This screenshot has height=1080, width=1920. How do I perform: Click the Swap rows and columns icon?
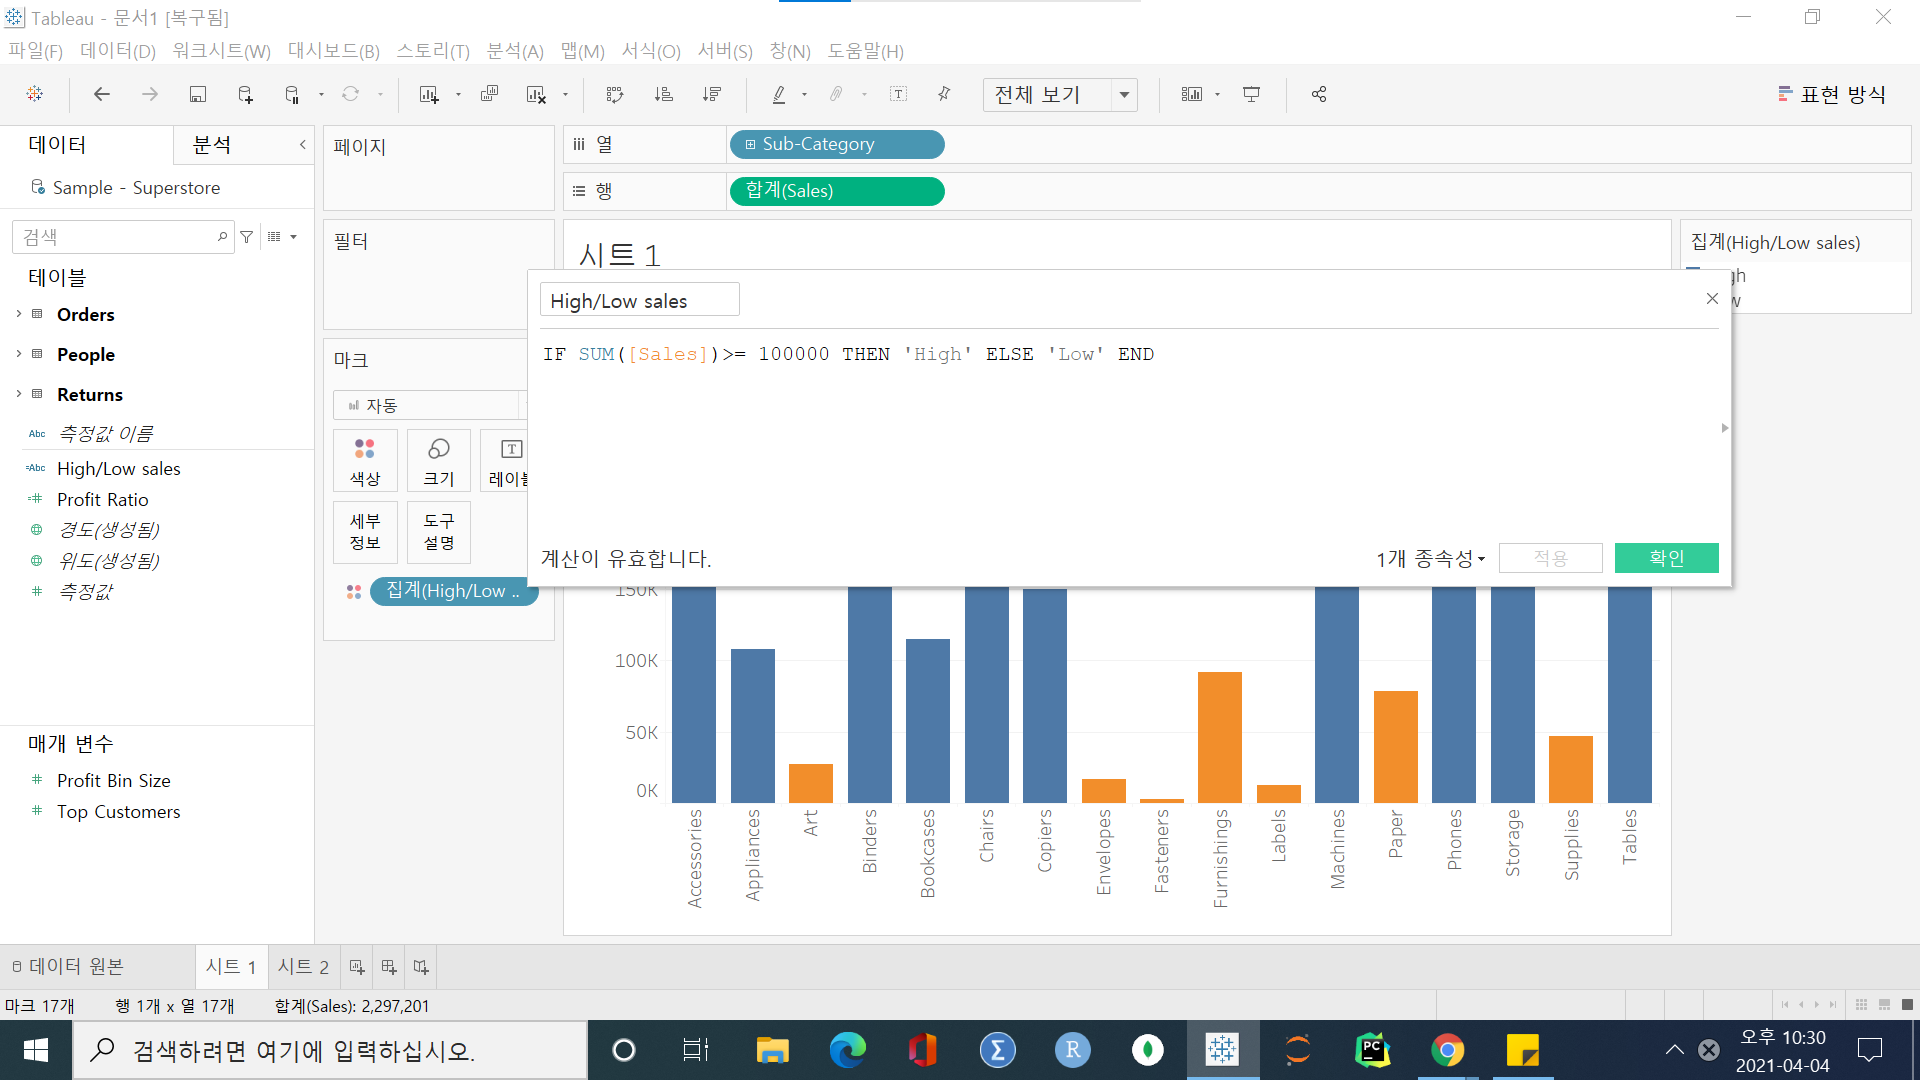[x=615, y=94]
